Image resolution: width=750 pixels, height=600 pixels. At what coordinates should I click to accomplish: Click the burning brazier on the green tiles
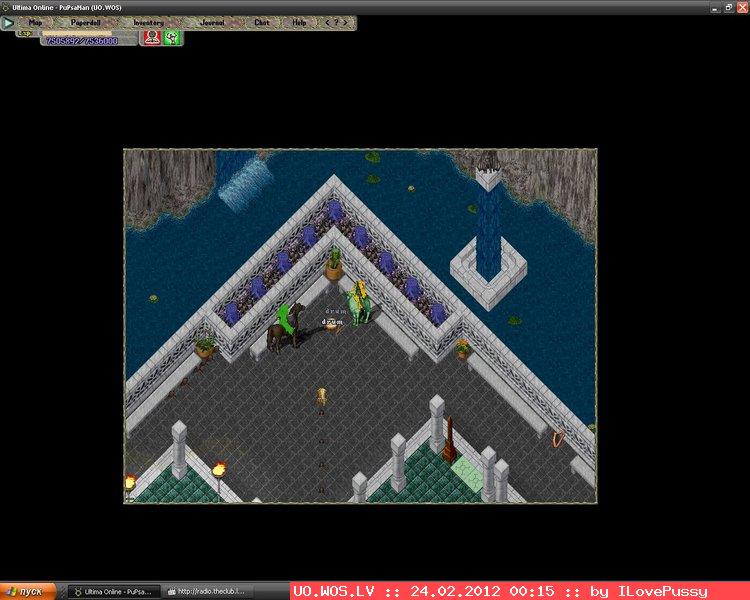pos(219,470)
